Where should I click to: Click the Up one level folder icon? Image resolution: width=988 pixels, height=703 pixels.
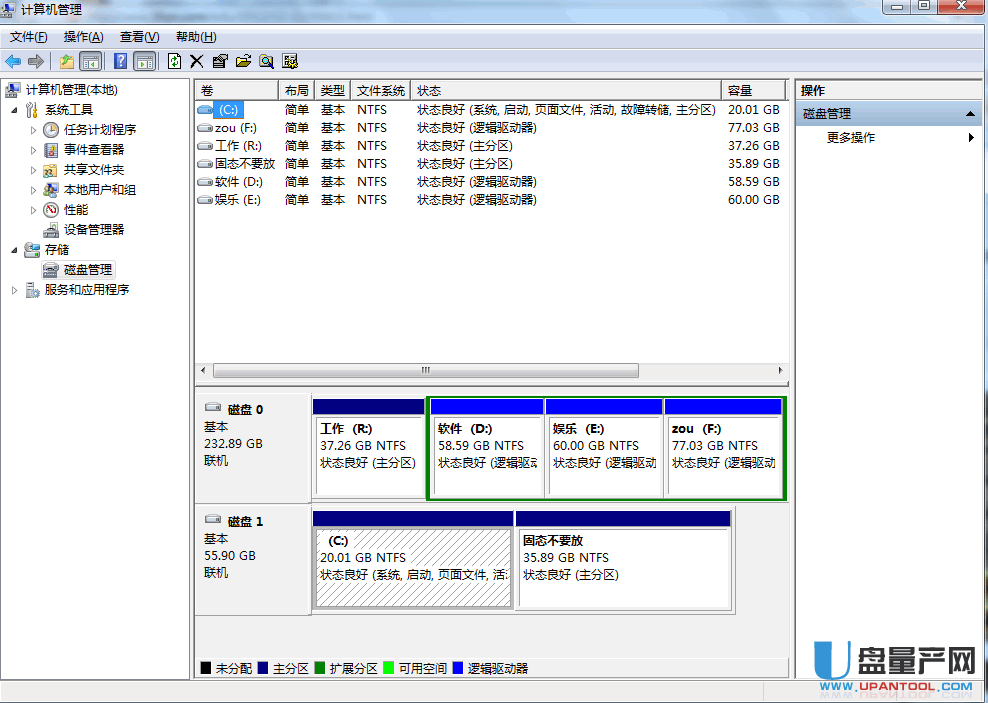coord(66,61)
